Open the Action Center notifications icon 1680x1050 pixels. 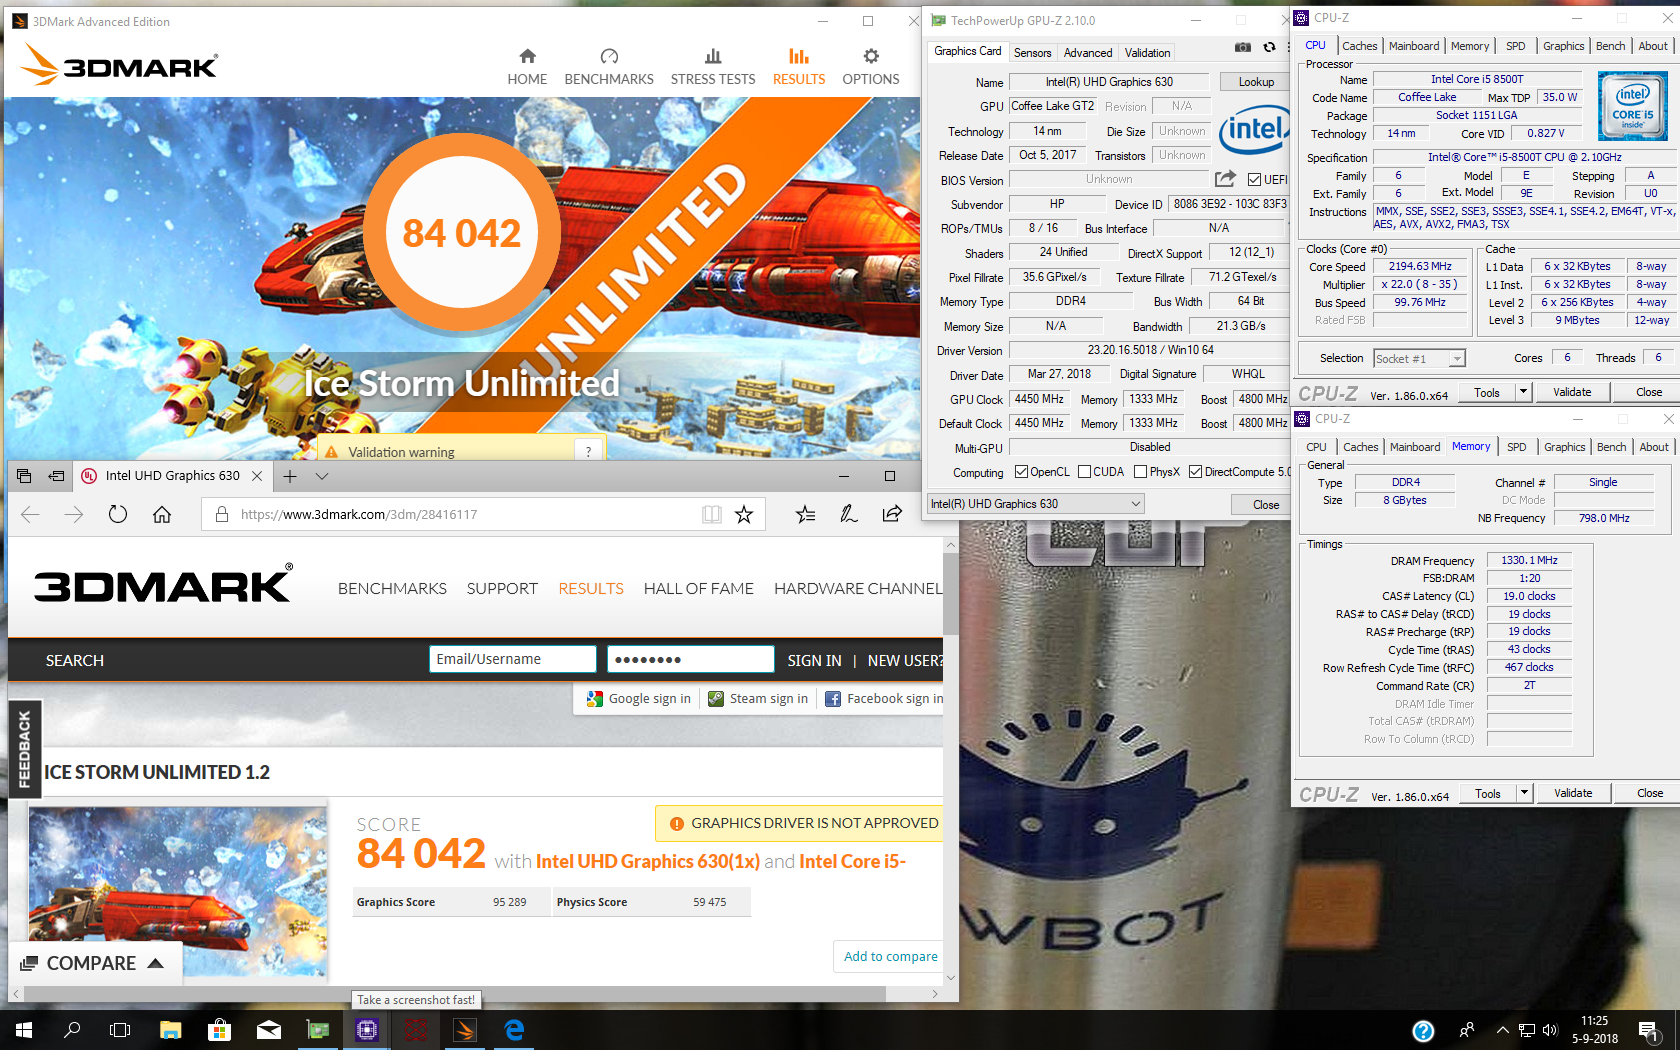pyautogui.click(x=1648, y=1030)
